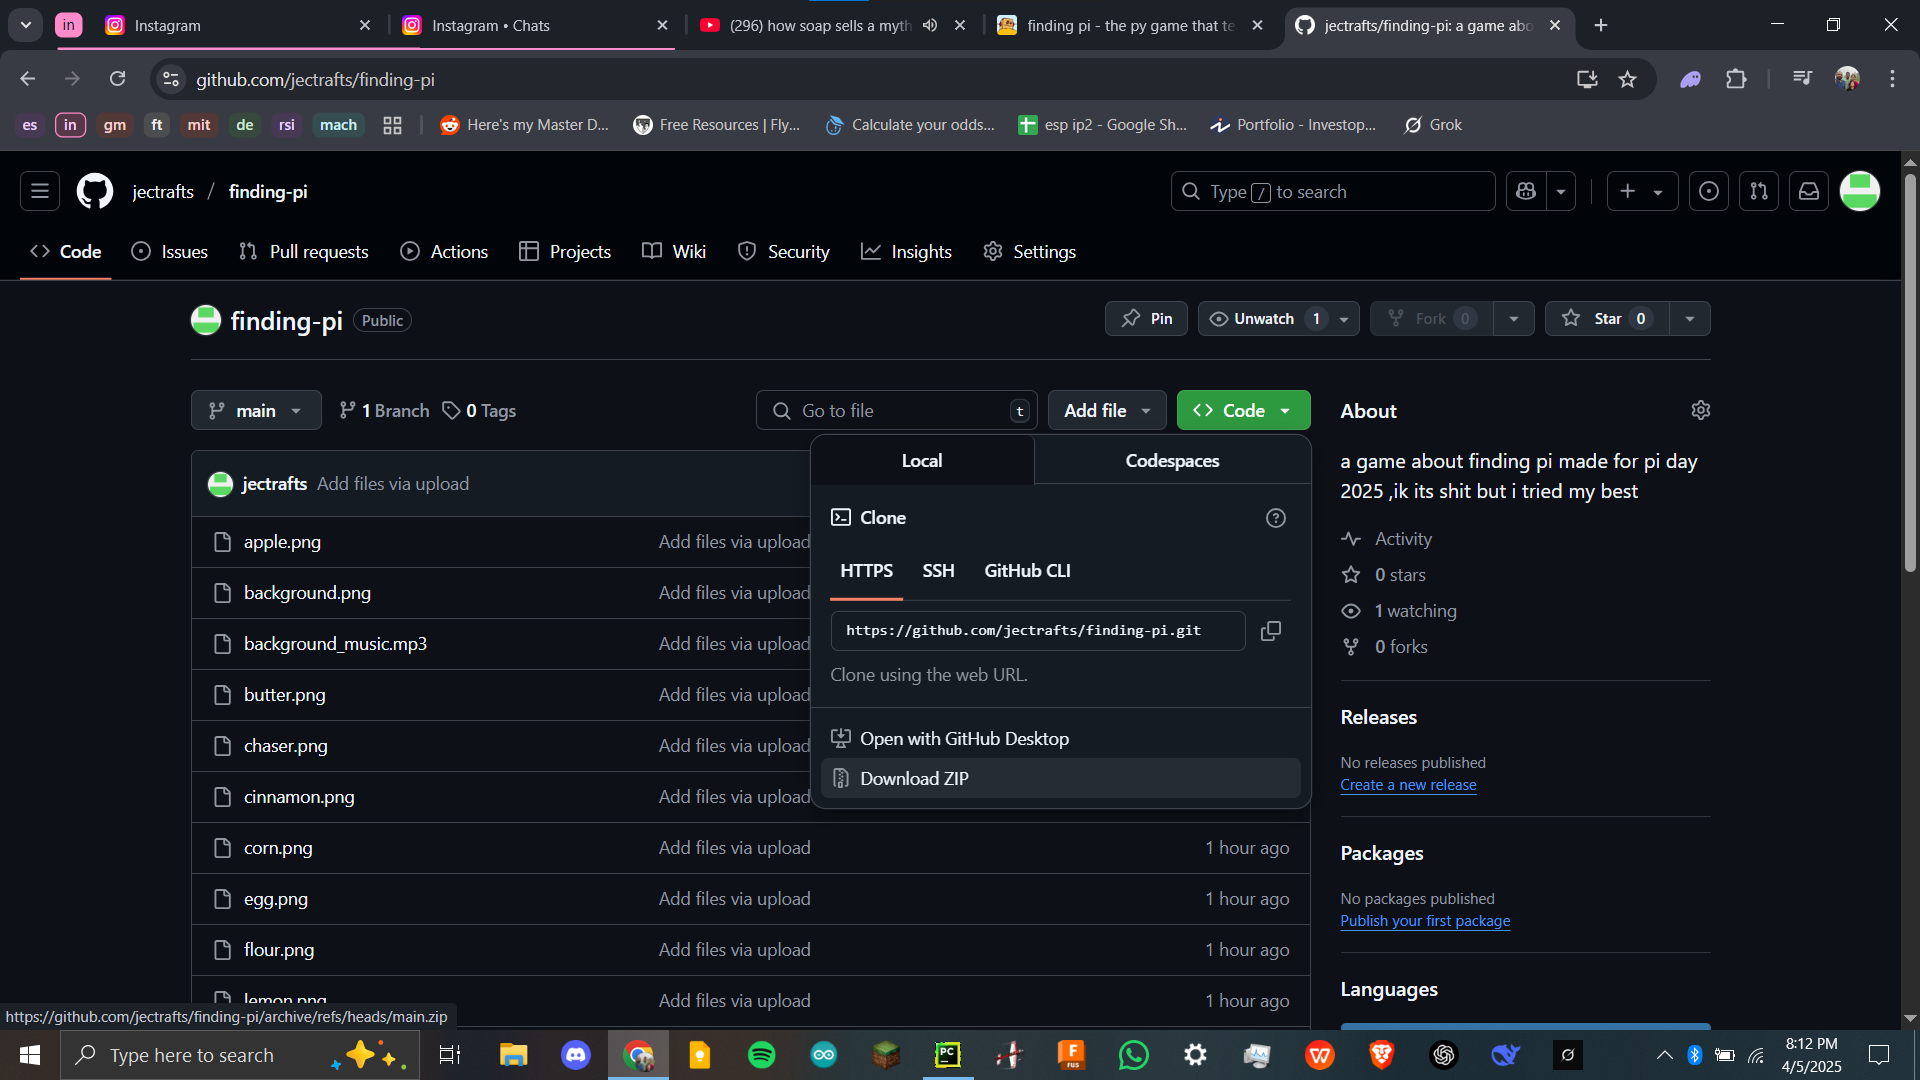Open Chrome's three-dot menu
The height and width of the screenshot is (1080, 1920).
pyautogui.click(x=1892, y=79)
